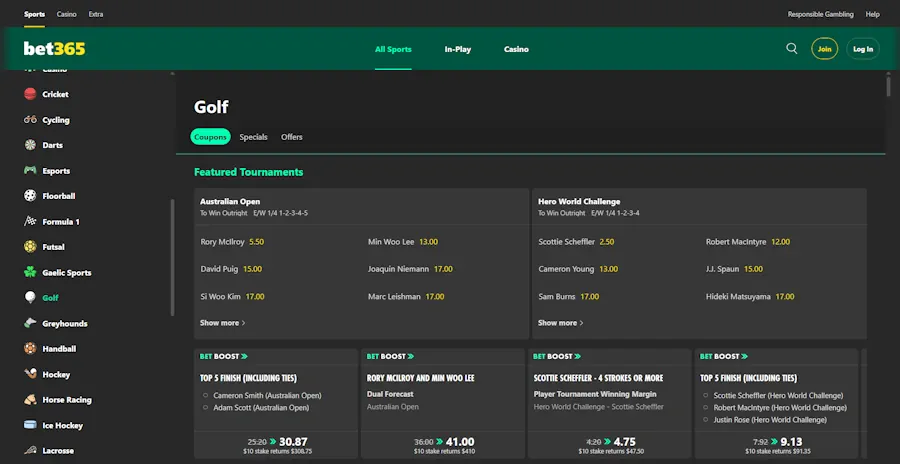Open Cricket via its ball icon
Image resolution: width=900 pixels, height=464 pixels.
30,94
